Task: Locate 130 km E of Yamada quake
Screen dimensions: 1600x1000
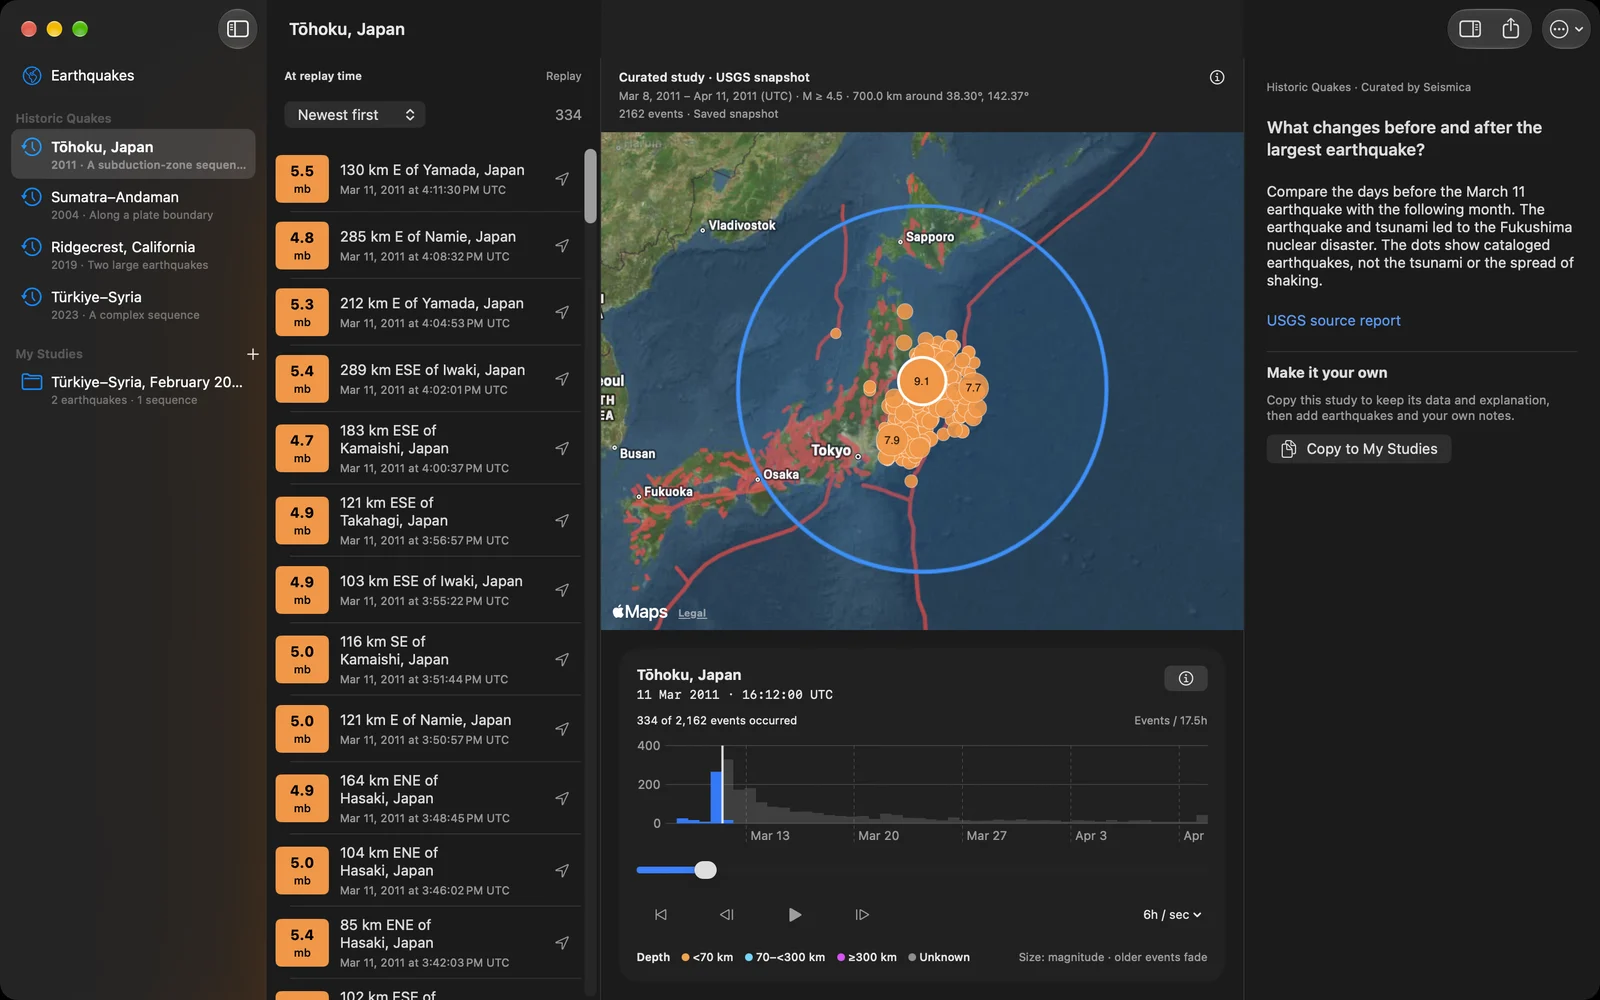Action: (x=562, y=179)
